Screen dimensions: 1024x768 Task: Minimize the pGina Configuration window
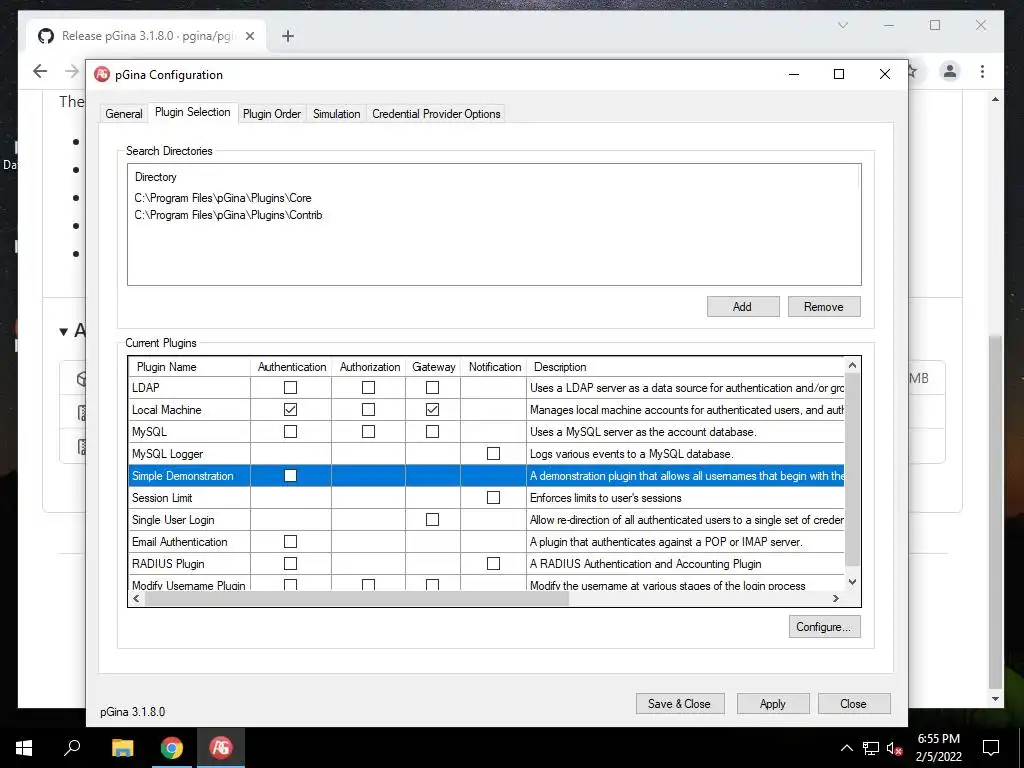pos(794,74)
